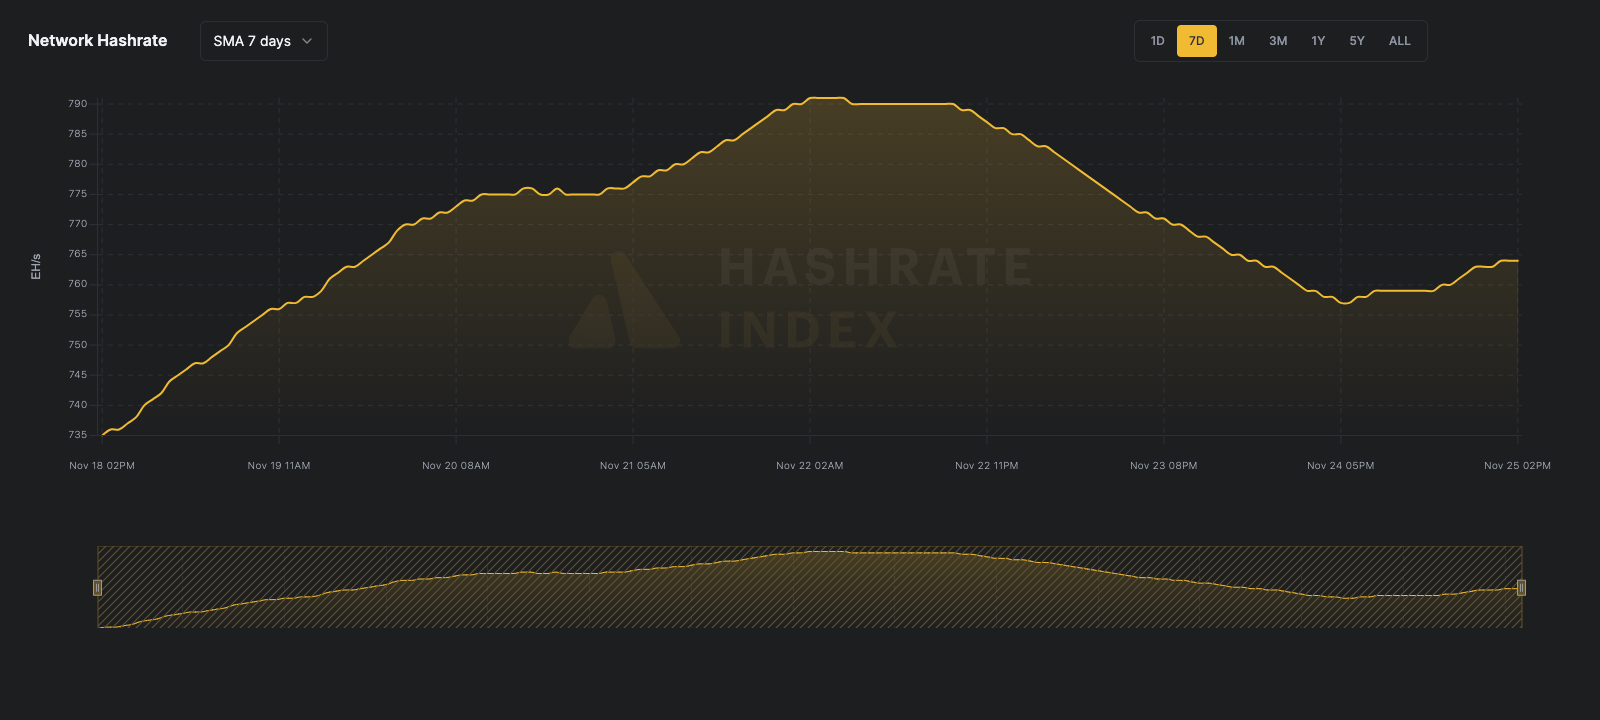This screenshot has width=1600, height=720.
Task: Click the chevron arrow beside SMA 7 days
Action: 307,41
